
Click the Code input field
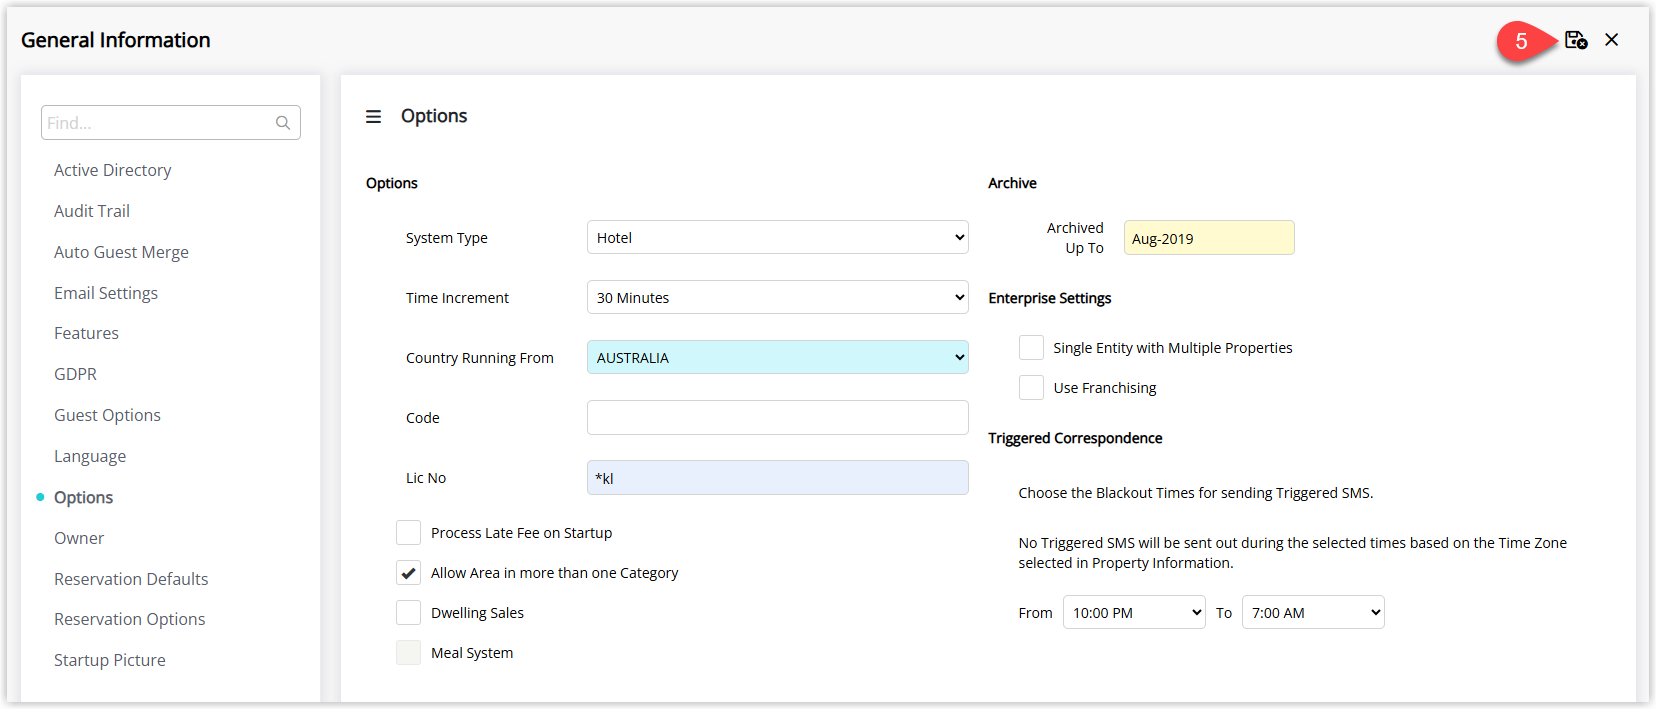pyautogui.click(x=777, y=417)
